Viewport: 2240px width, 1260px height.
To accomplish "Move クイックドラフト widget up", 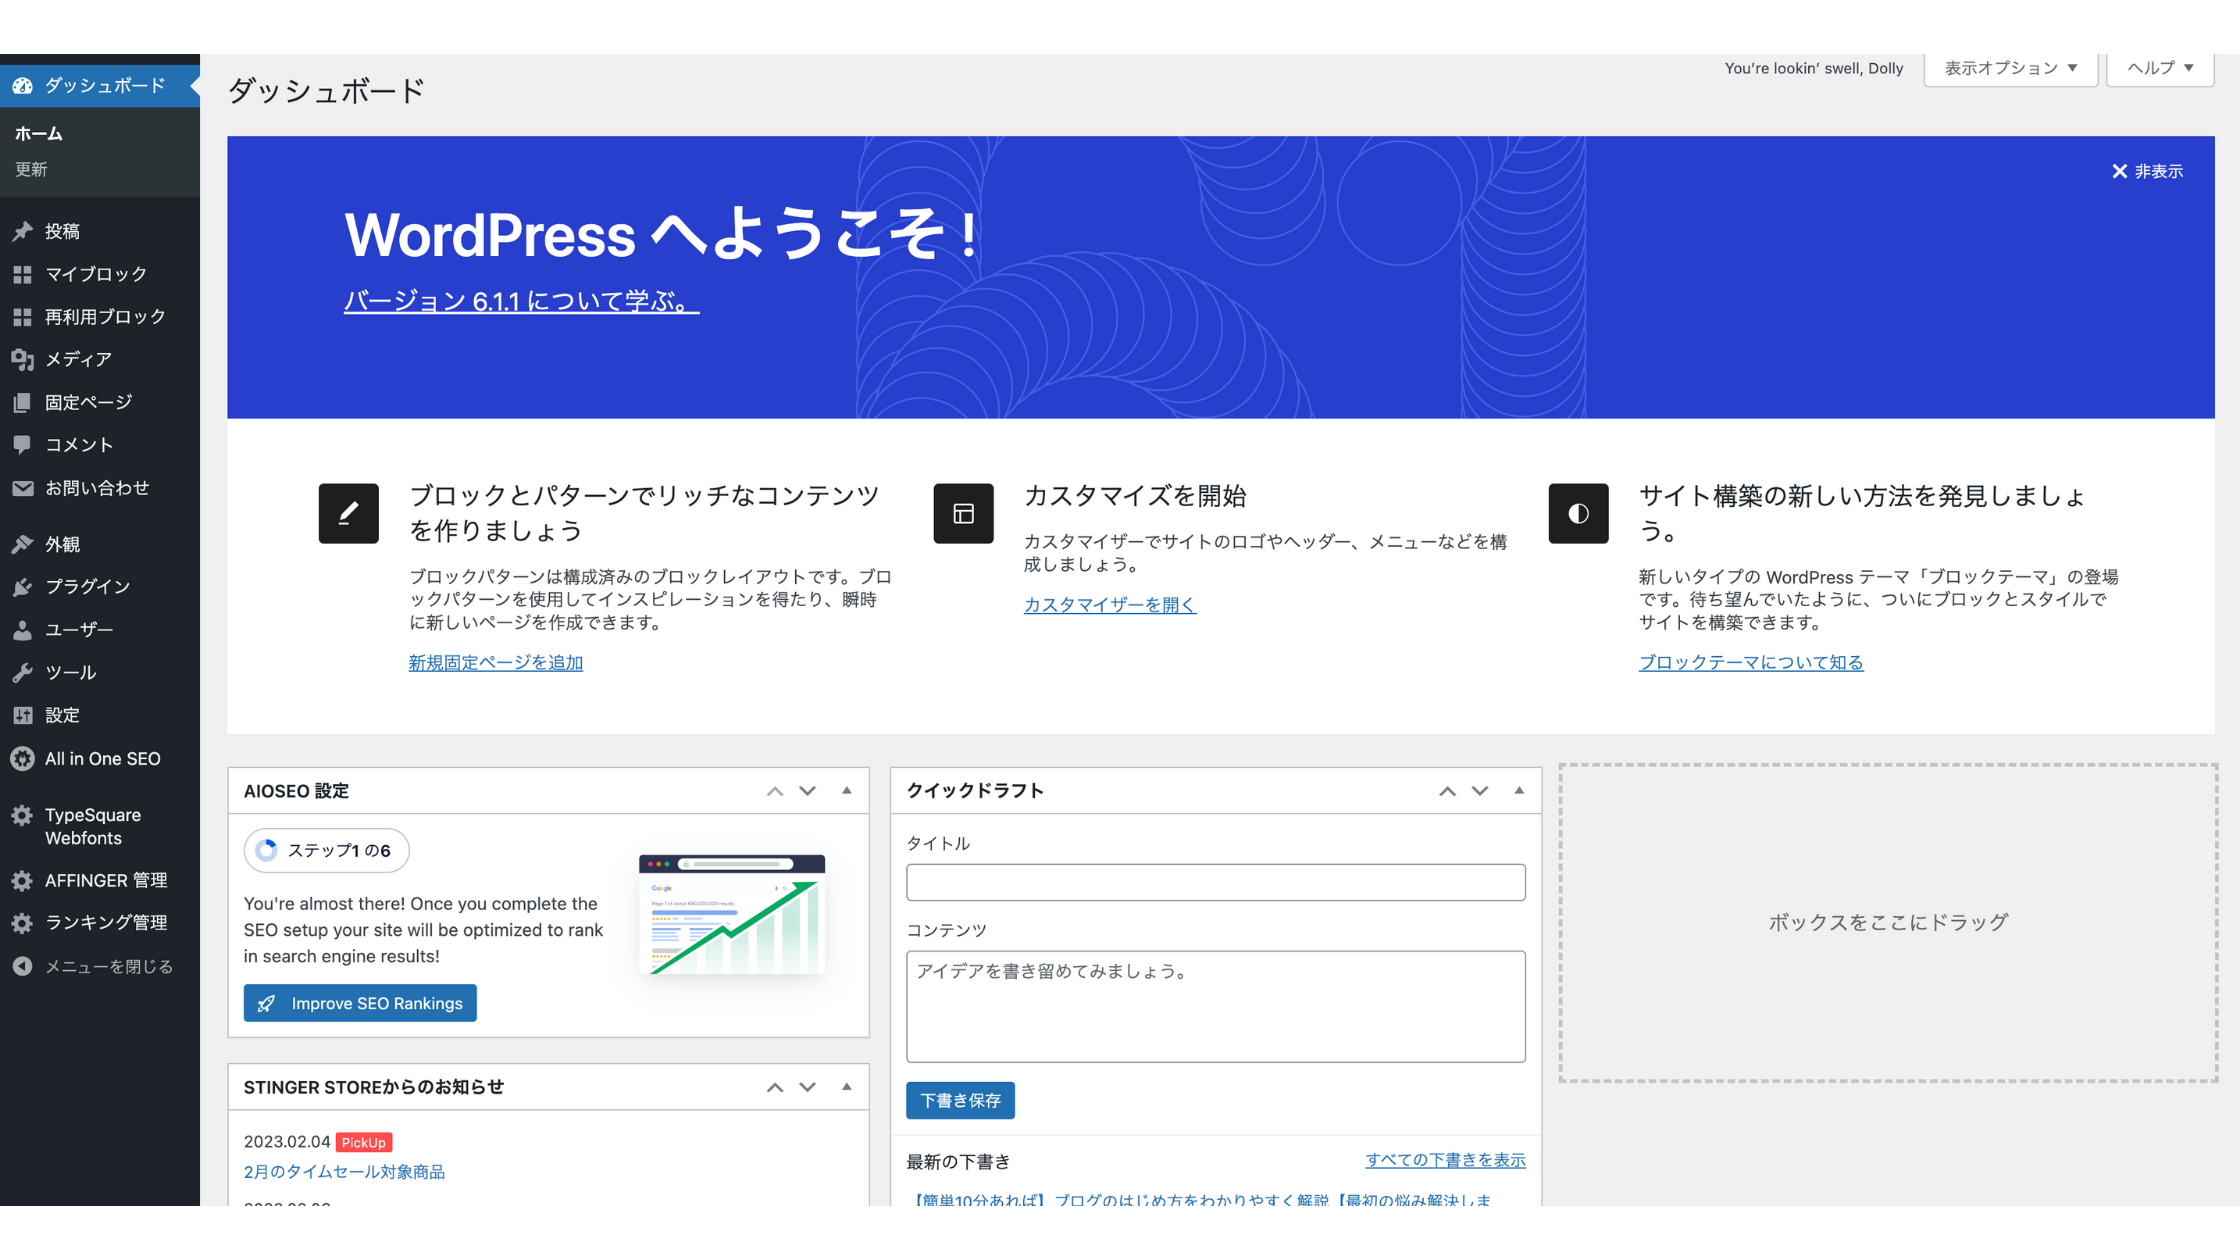I will coord(1447,791).
